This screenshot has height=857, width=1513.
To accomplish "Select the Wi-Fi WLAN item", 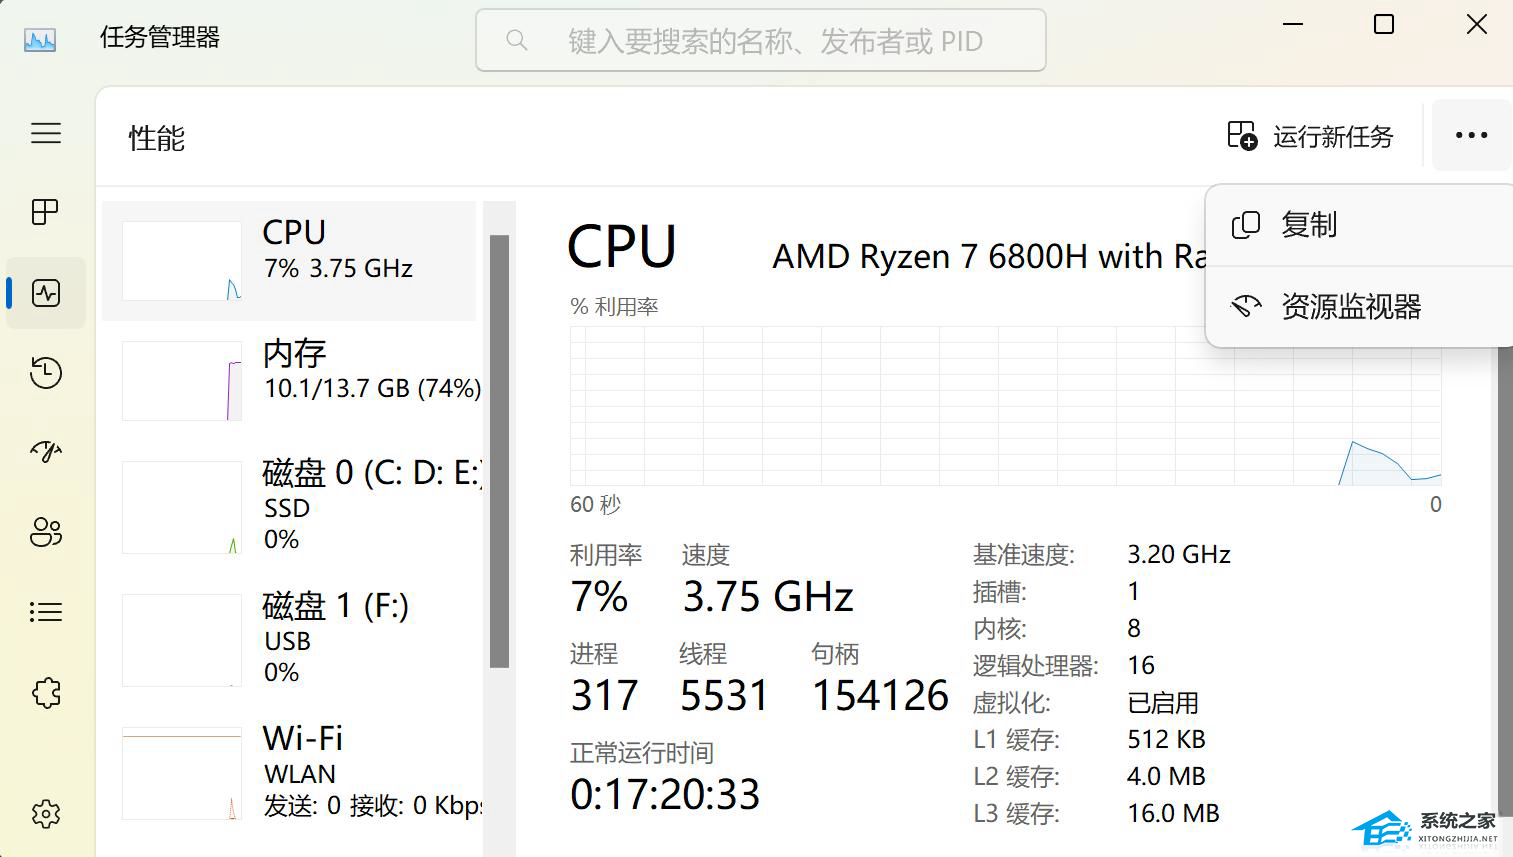I will coord(290,772).
